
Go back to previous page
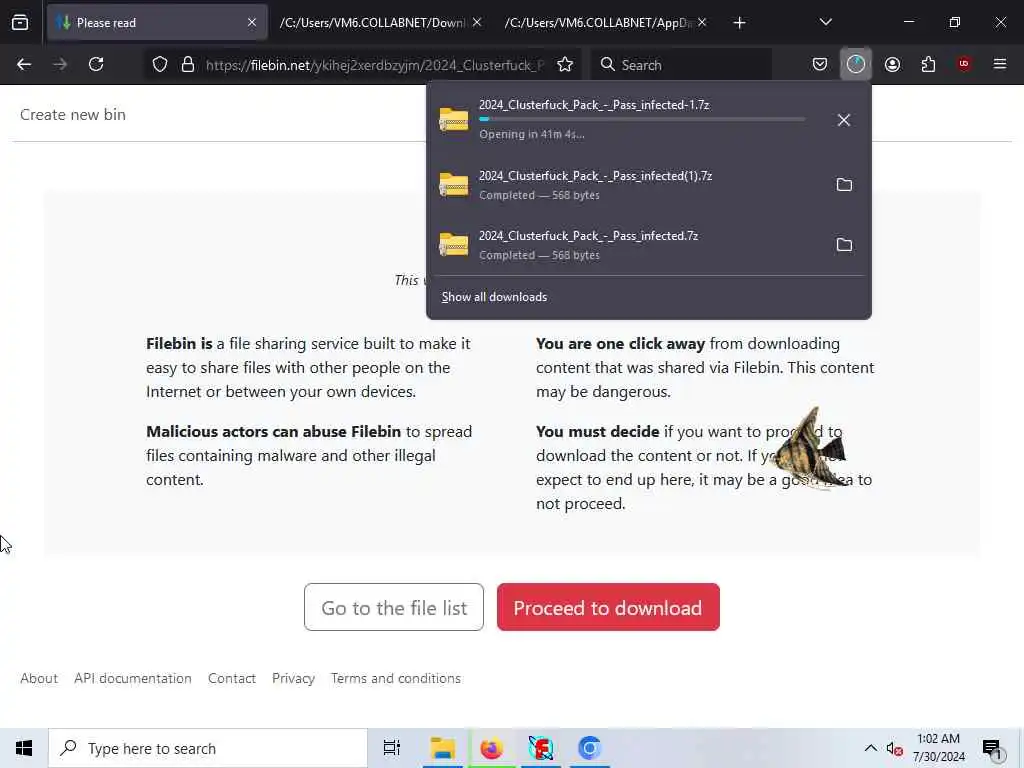click(24, 65)
